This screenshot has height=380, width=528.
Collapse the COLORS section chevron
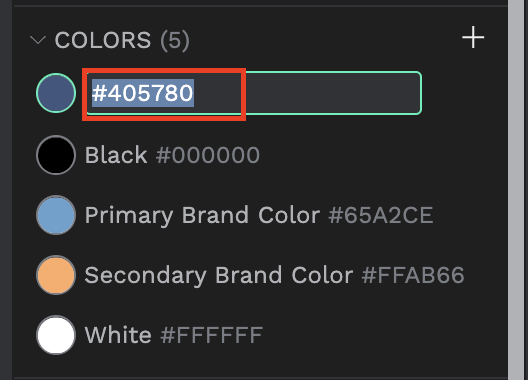point(38,40)
